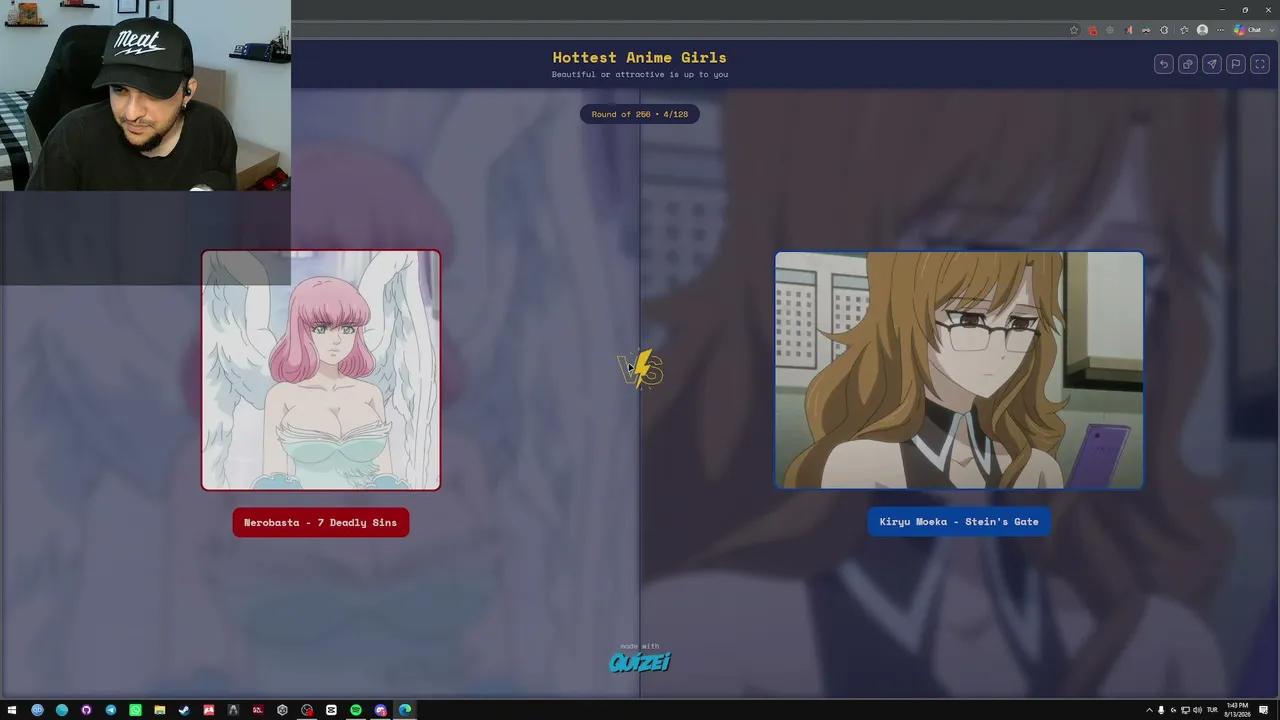Choose the Nerobasta - 7 Deadly Sins label
Image resolution: width=1280 pixels, height=720 pixels.
pyautogui.click(x=321, y=522)
